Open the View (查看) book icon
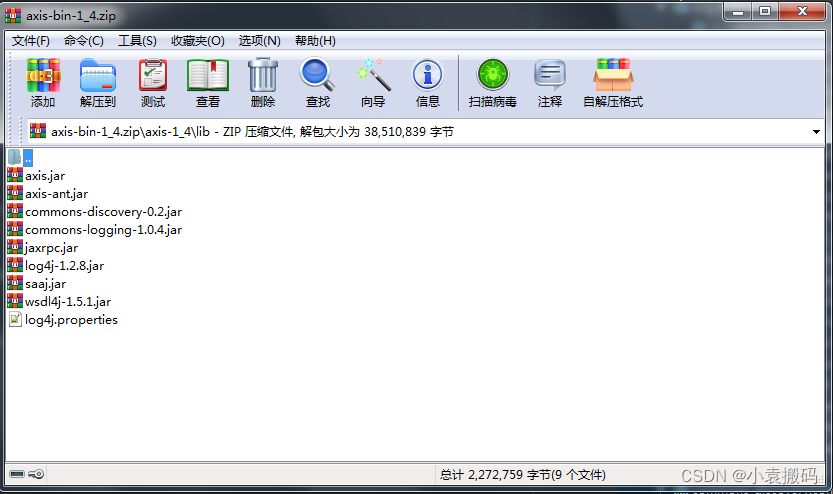The image size is (833, 494). coord(208,76)
